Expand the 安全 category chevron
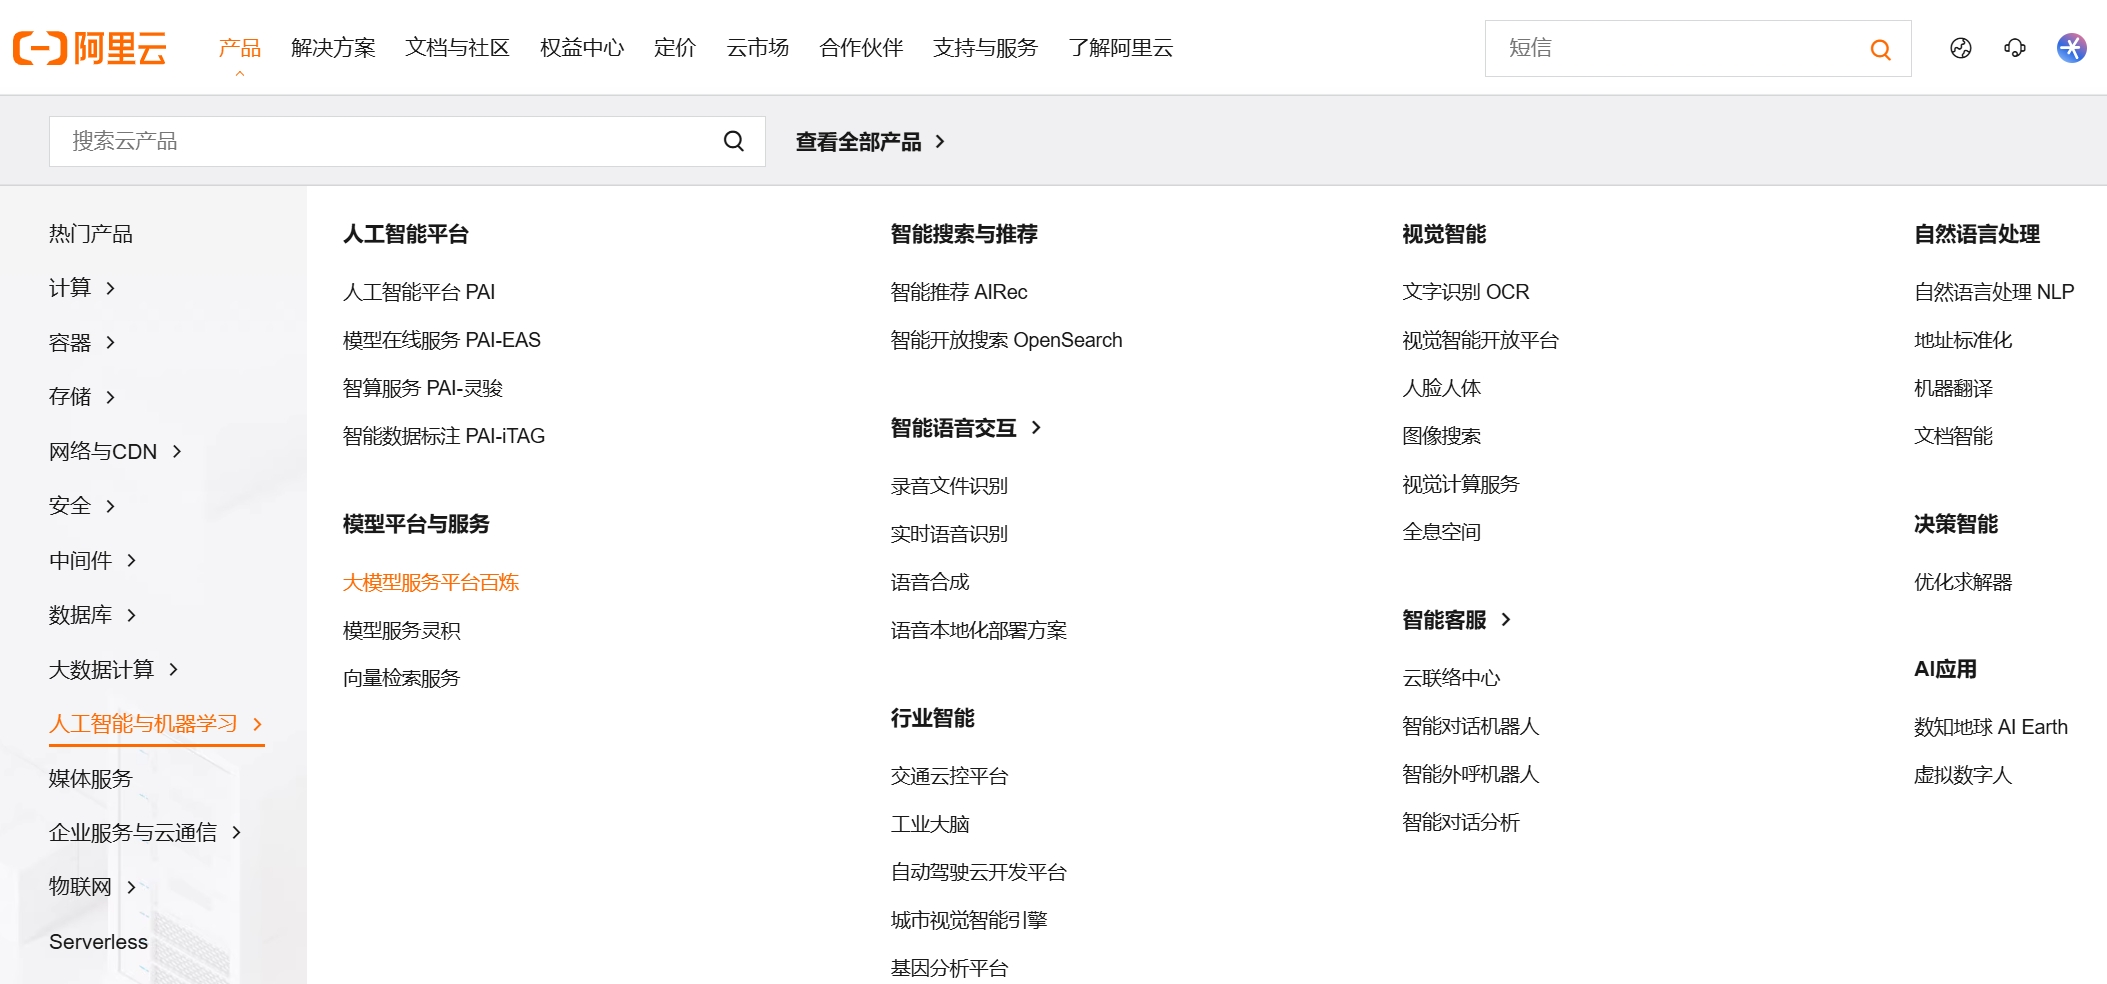2107x984 pixels. tap(110, 506)
